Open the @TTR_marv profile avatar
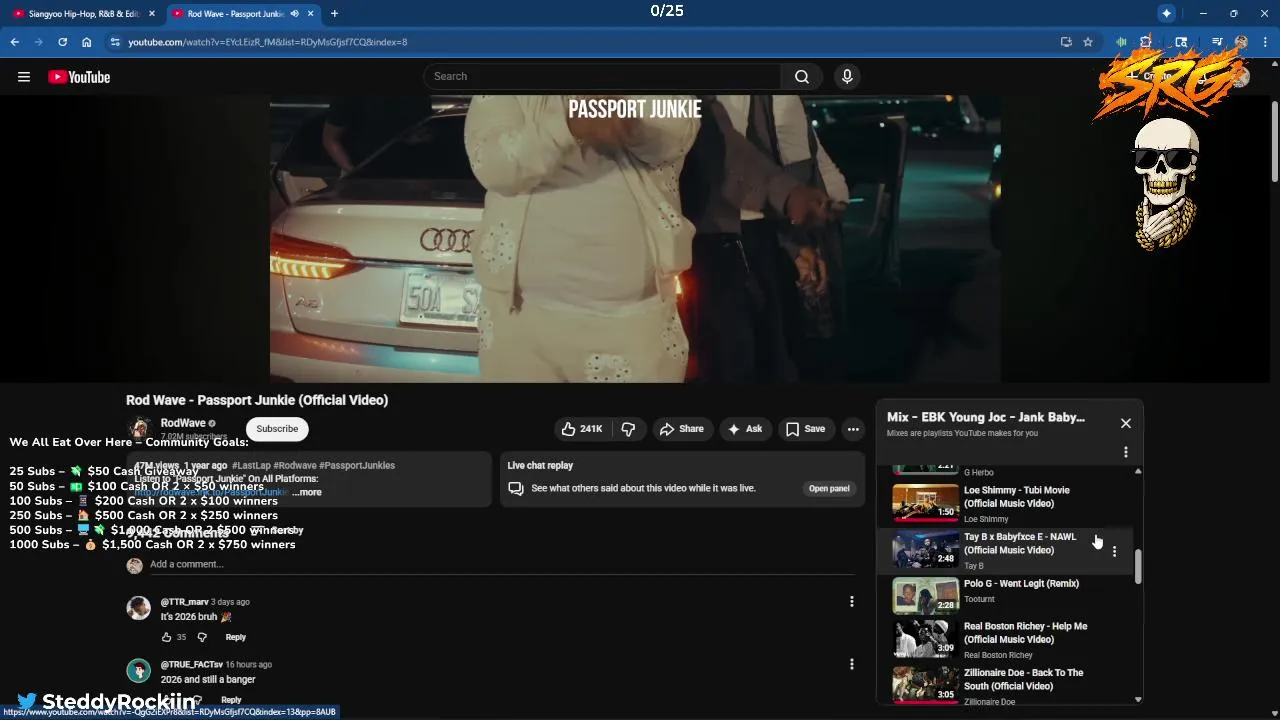Image resolution: width=1280 pixels, height=720 pixels. (x=139, y=608)
